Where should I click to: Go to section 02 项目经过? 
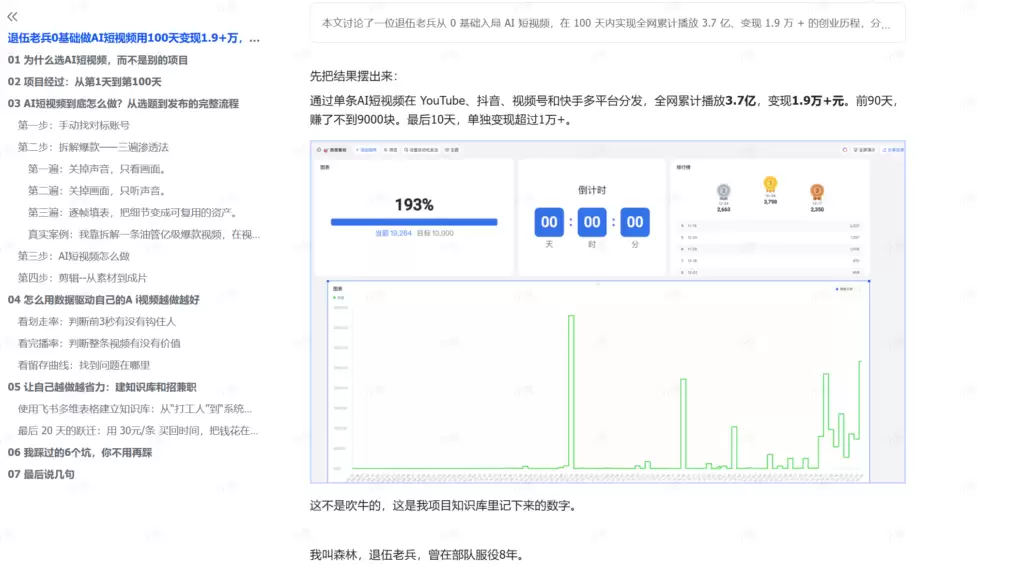[84, 82]
